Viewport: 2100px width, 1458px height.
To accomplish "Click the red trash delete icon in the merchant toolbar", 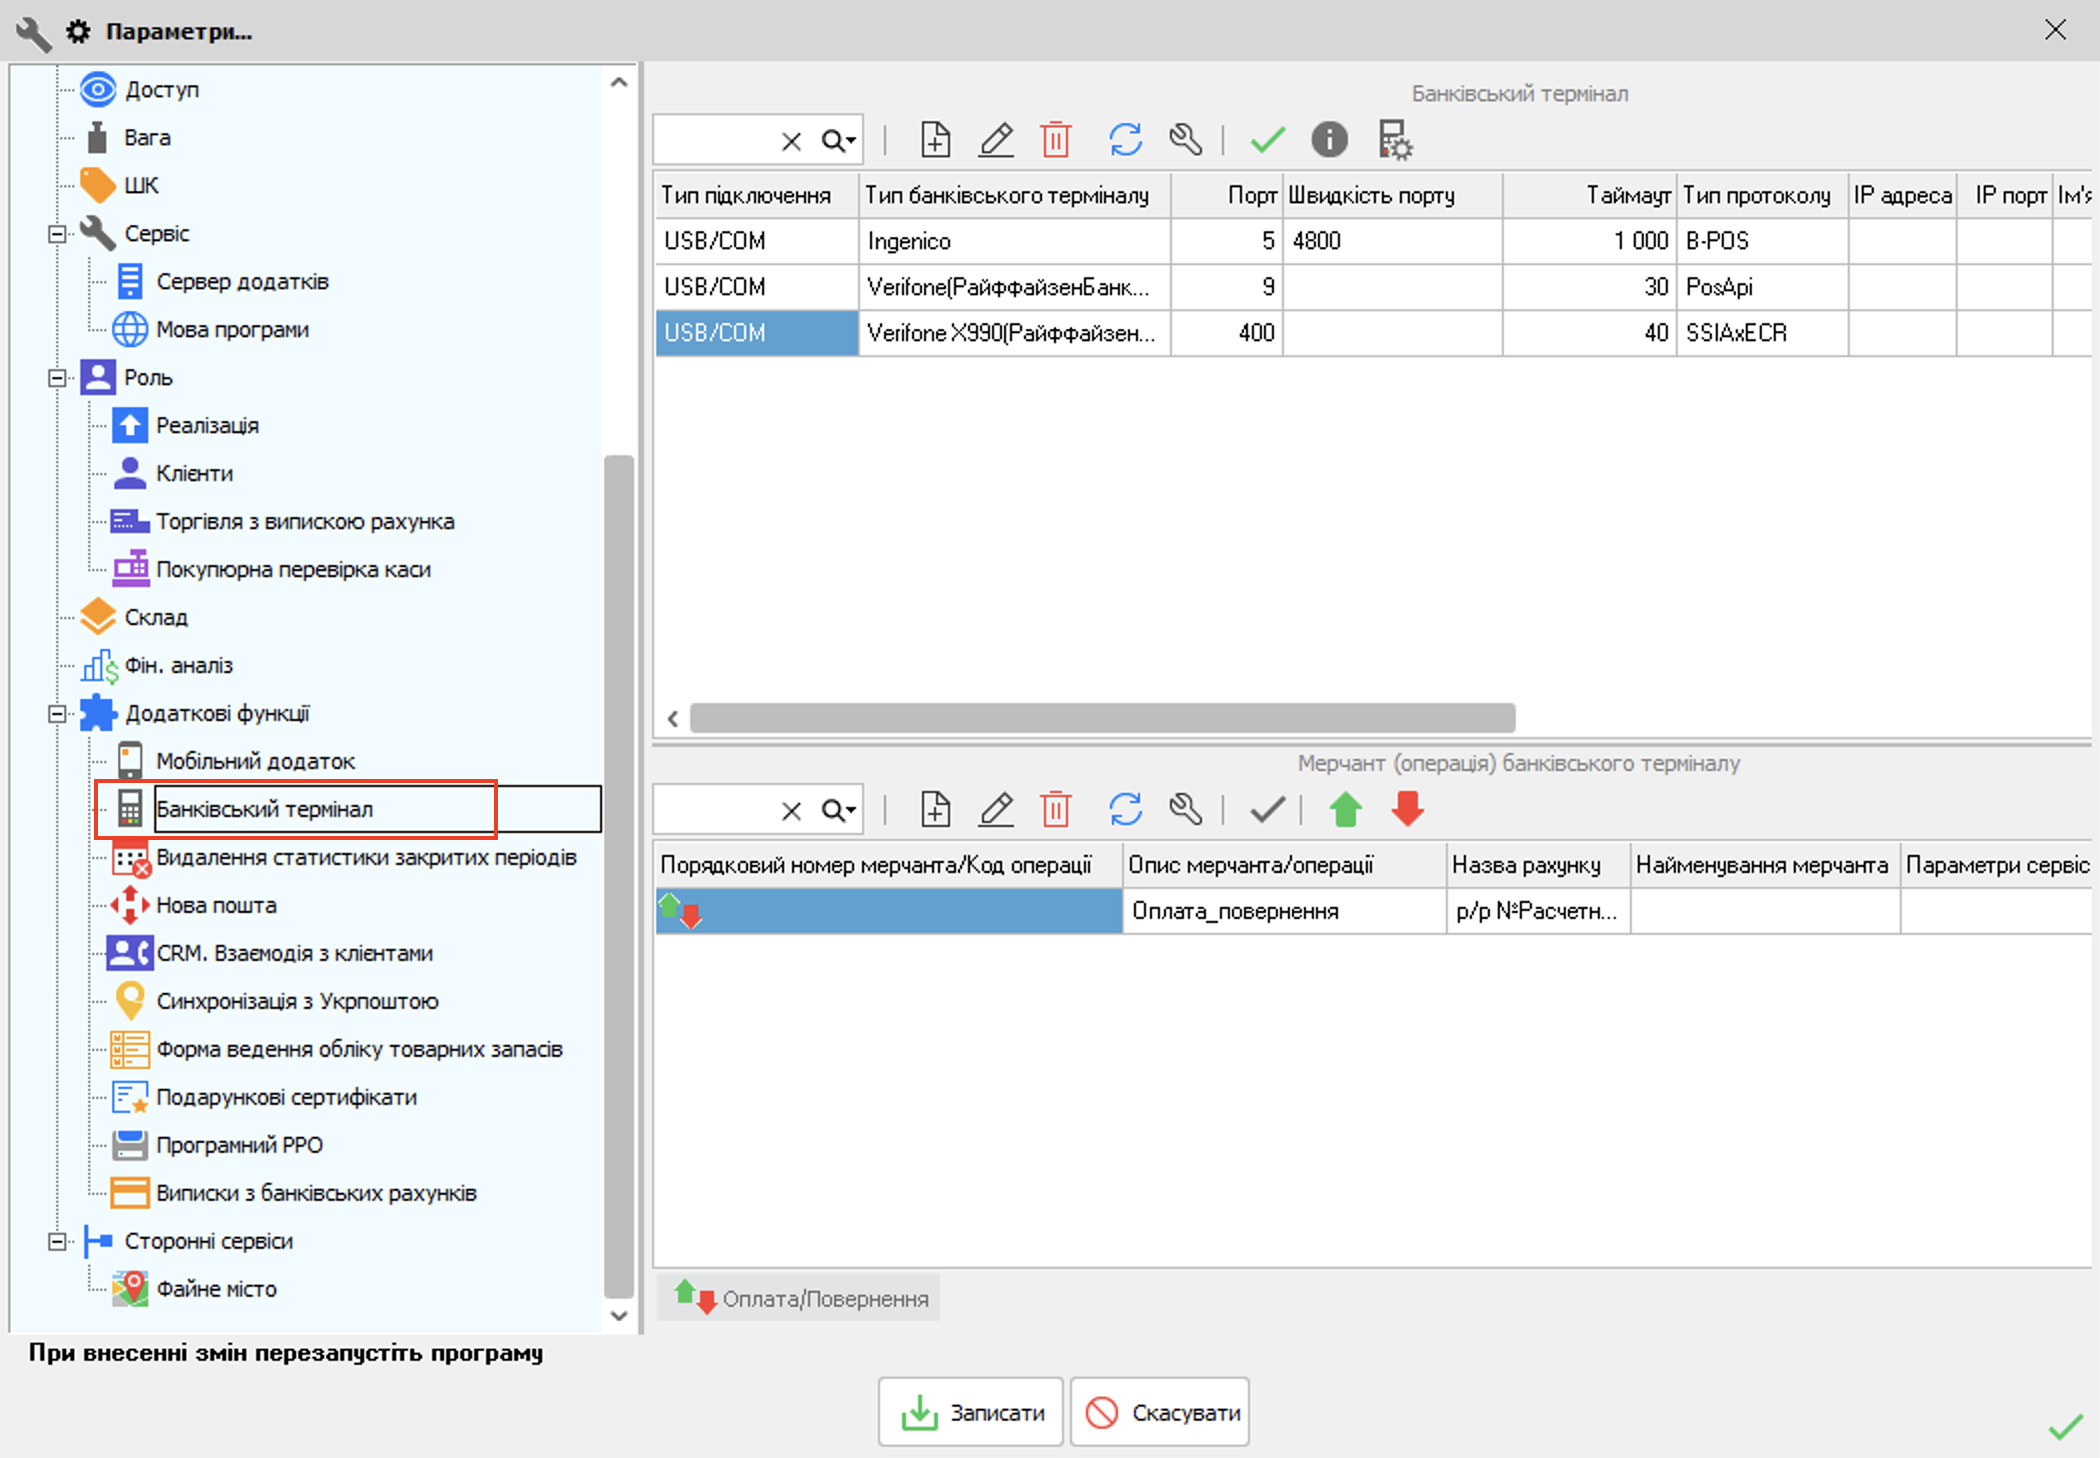I will [x=1055, y=809].
